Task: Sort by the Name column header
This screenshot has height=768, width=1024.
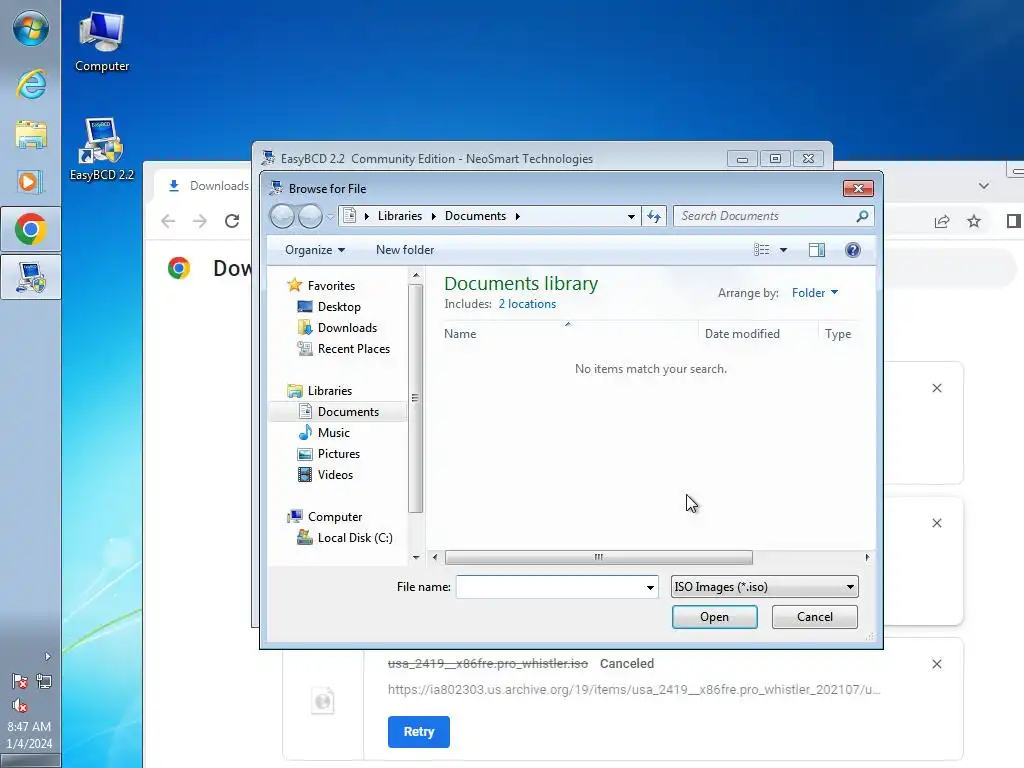Action: [460, 334]
